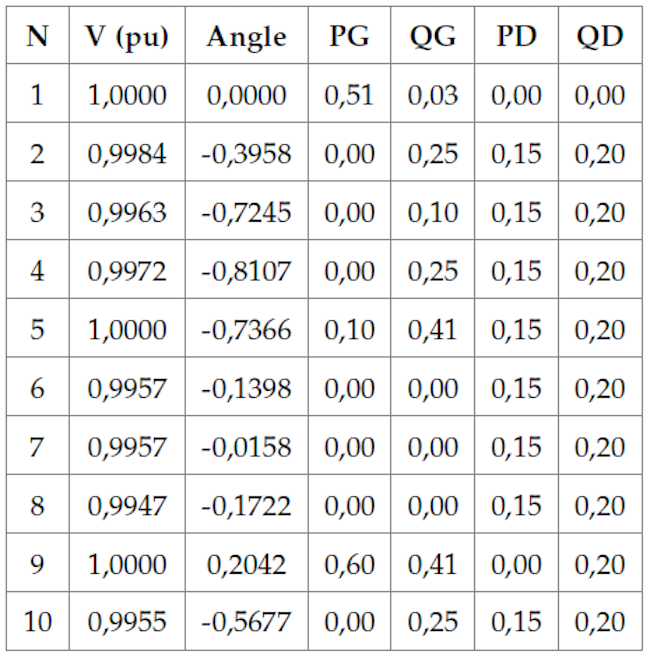The height and width of the screenshot is (658, 650).
Task: Select the V (pu) column header
Action: point(127,37)
